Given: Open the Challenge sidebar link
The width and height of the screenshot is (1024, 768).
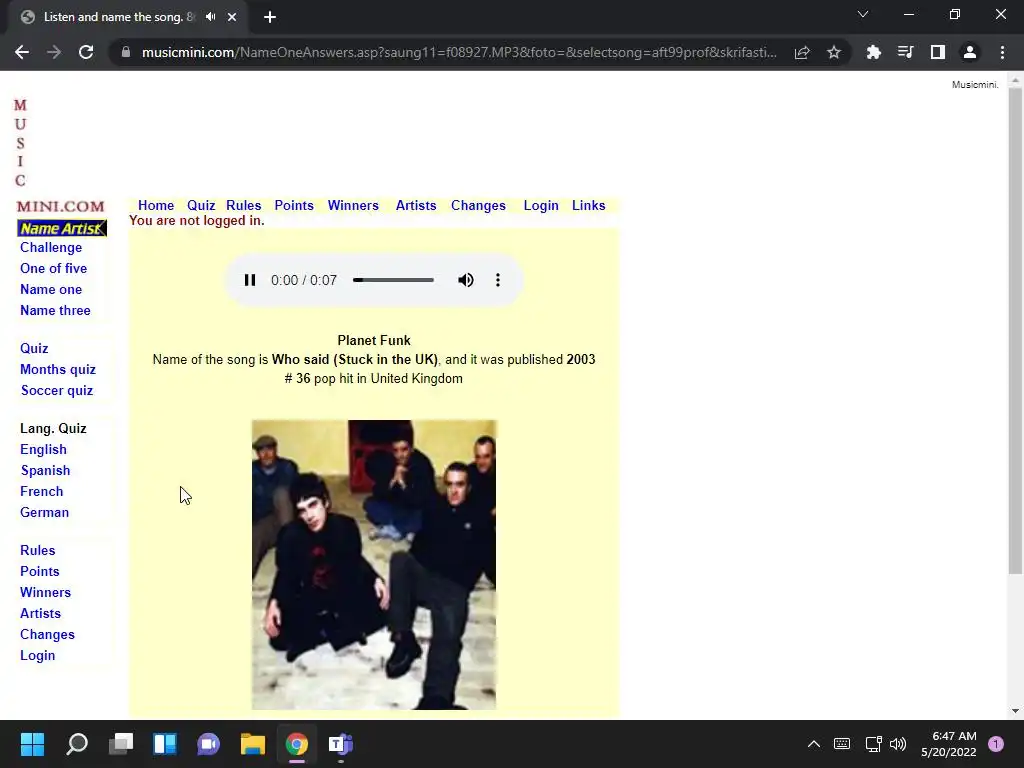Looking at the screenshot, I should click(x=51, y=248).
